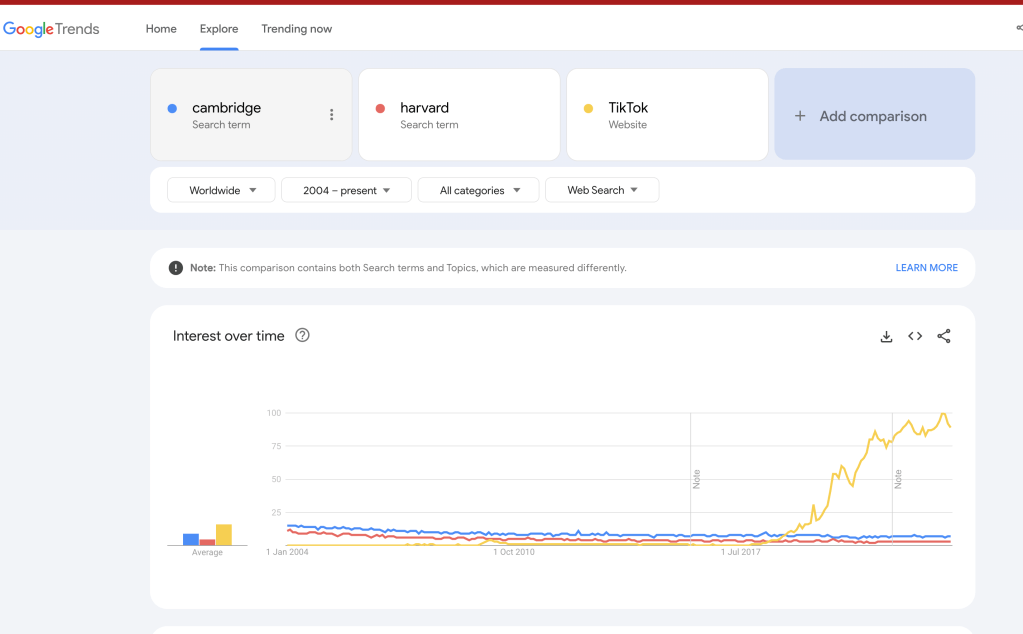This screenshot has height=634, width=1023.
Task: Click the red harvard average bar
Action: [x=207, y=542]
